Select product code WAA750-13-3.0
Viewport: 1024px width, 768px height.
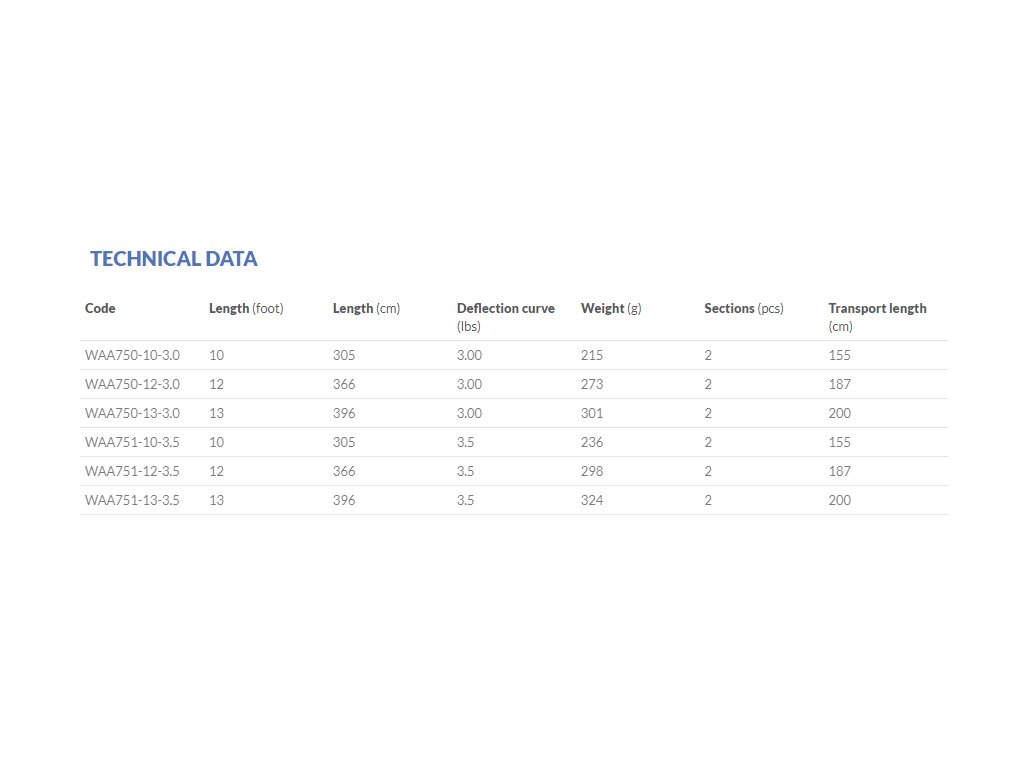tap(132, 414)
